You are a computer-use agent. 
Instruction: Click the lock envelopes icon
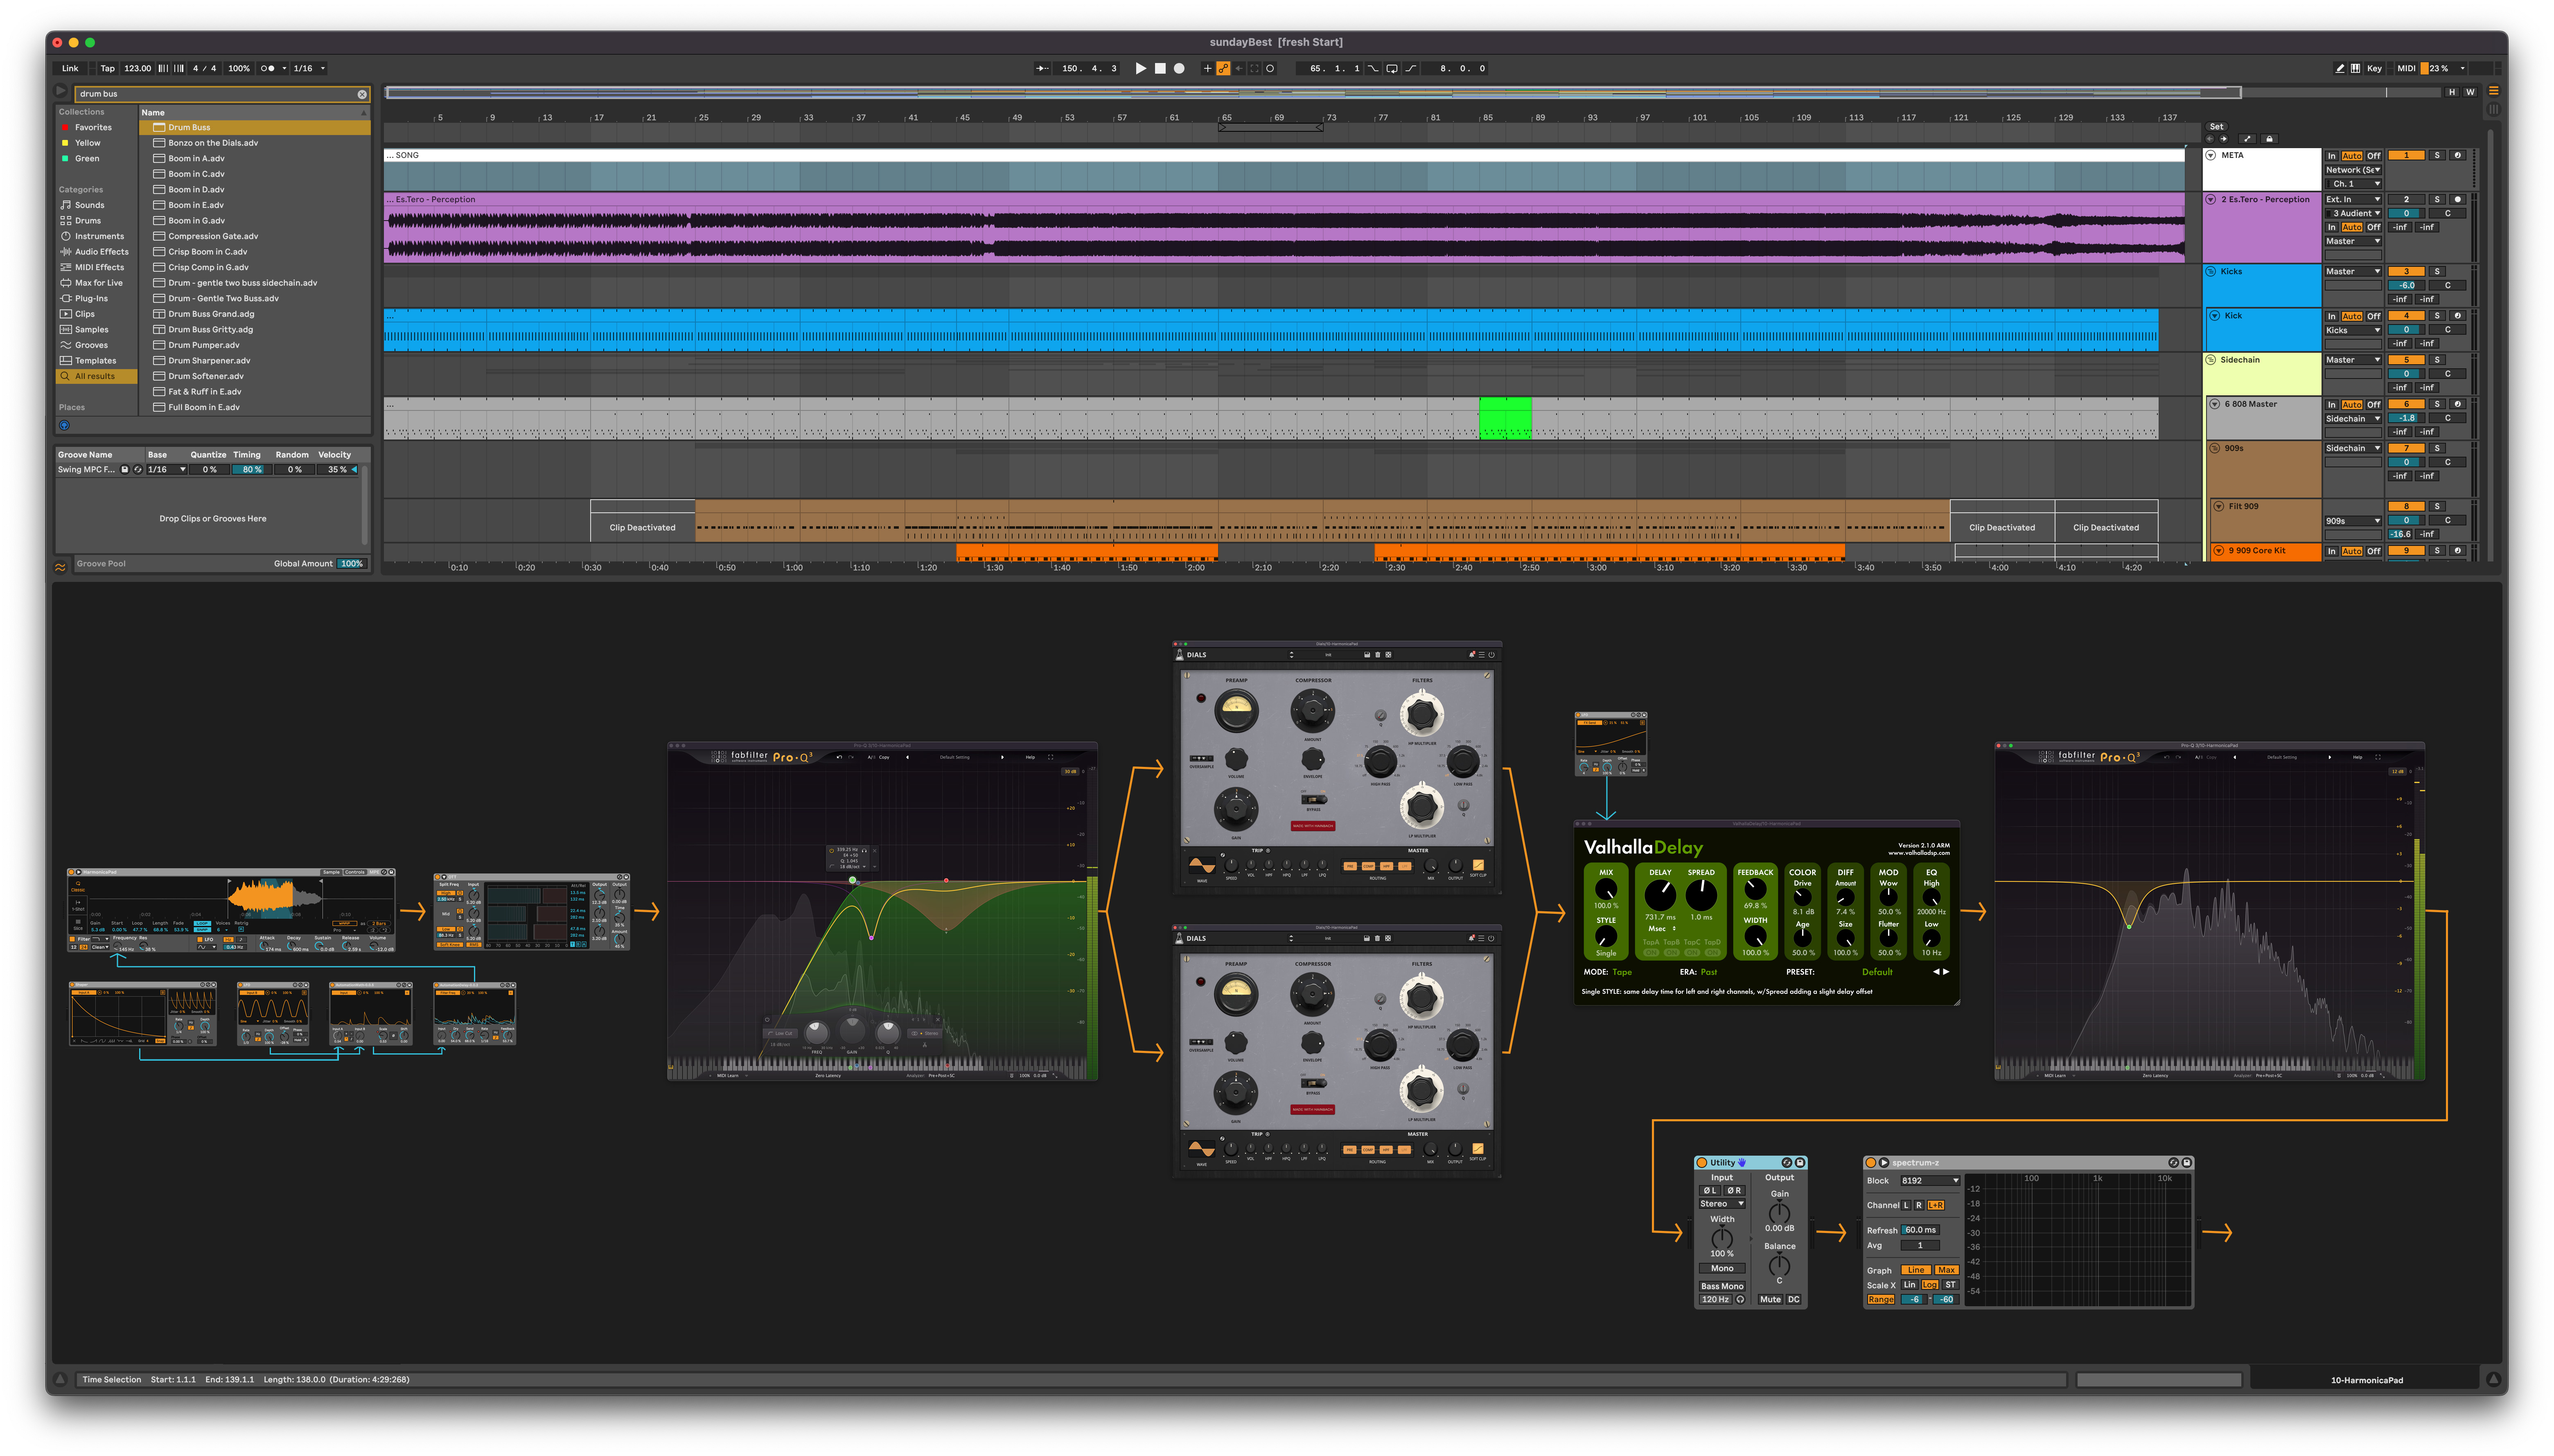point(2269,139)
